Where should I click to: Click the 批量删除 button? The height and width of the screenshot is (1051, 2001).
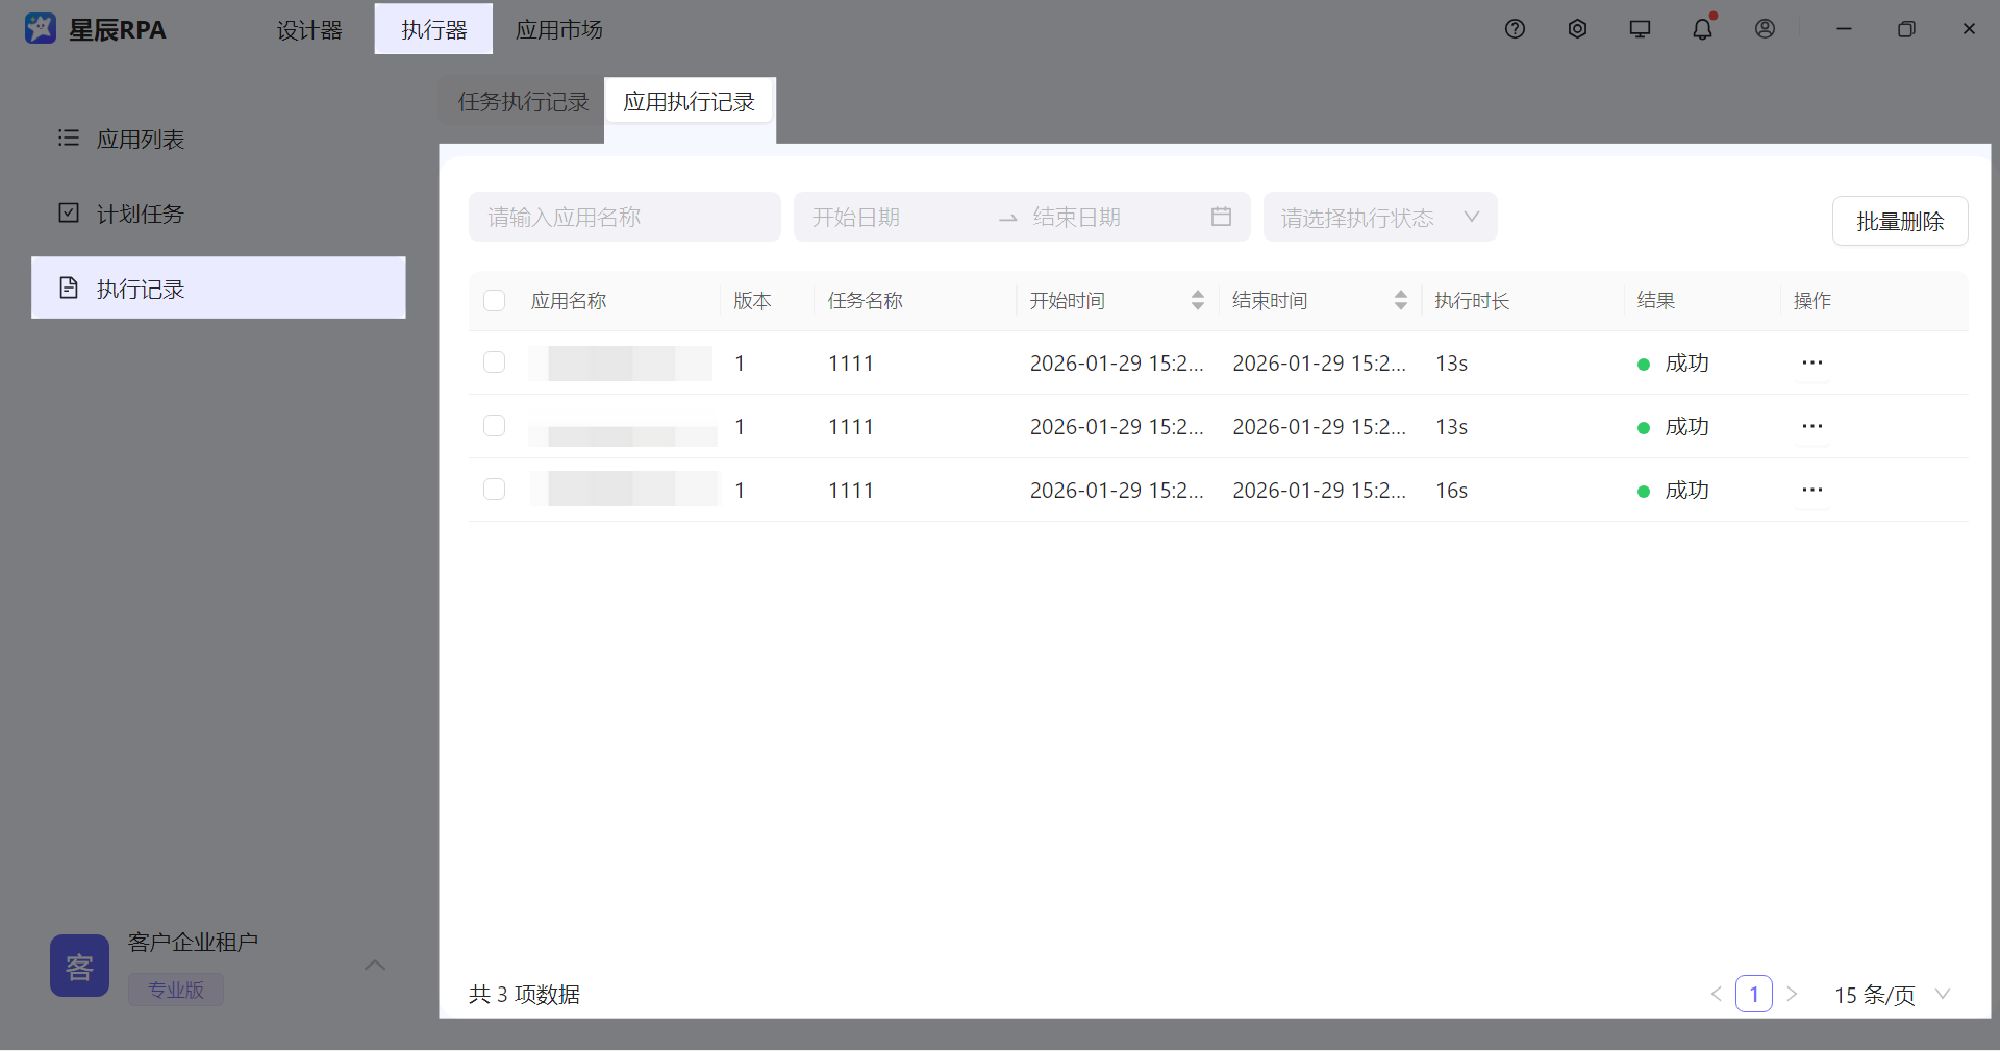tap(1899, 221)
